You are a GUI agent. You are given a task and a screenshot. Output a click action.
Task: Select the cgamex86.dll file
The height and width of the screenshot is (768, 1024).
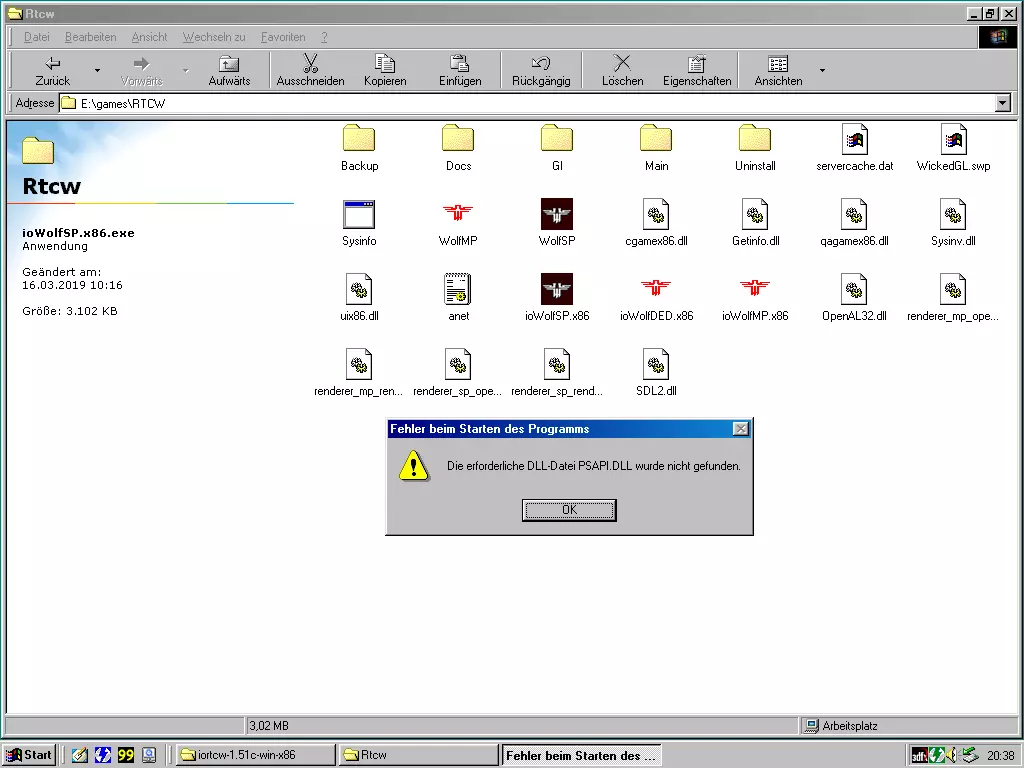point(656,223)
